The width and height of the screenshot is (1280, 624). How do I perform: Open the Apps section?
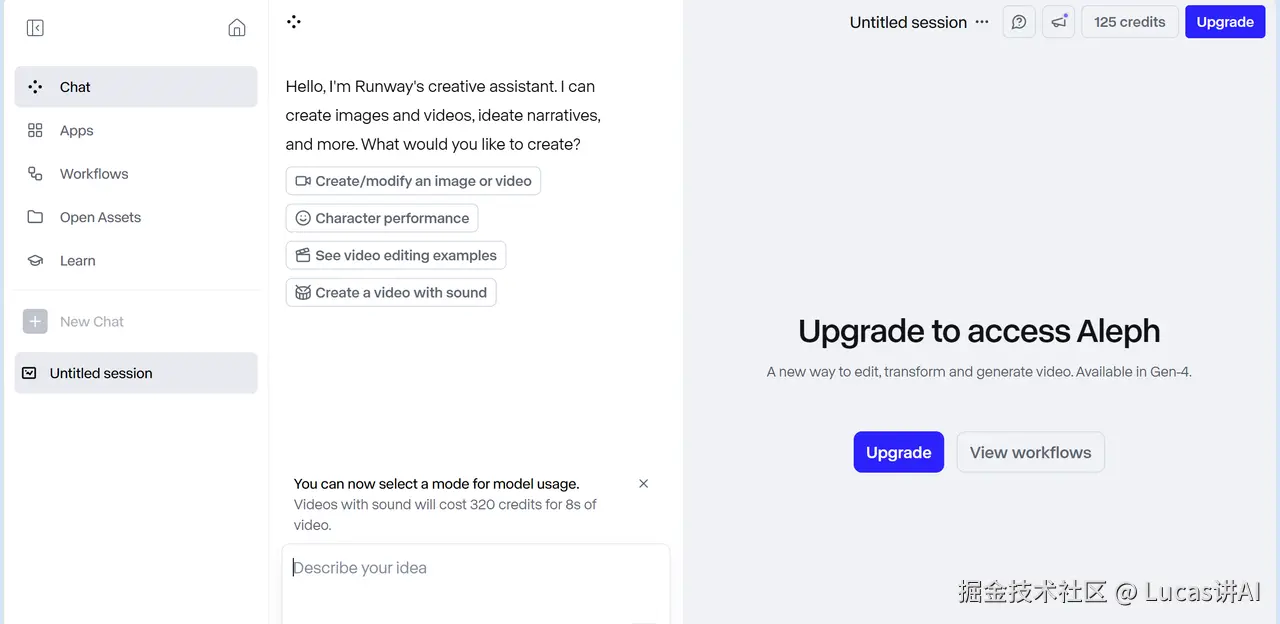tap(76, 131)
